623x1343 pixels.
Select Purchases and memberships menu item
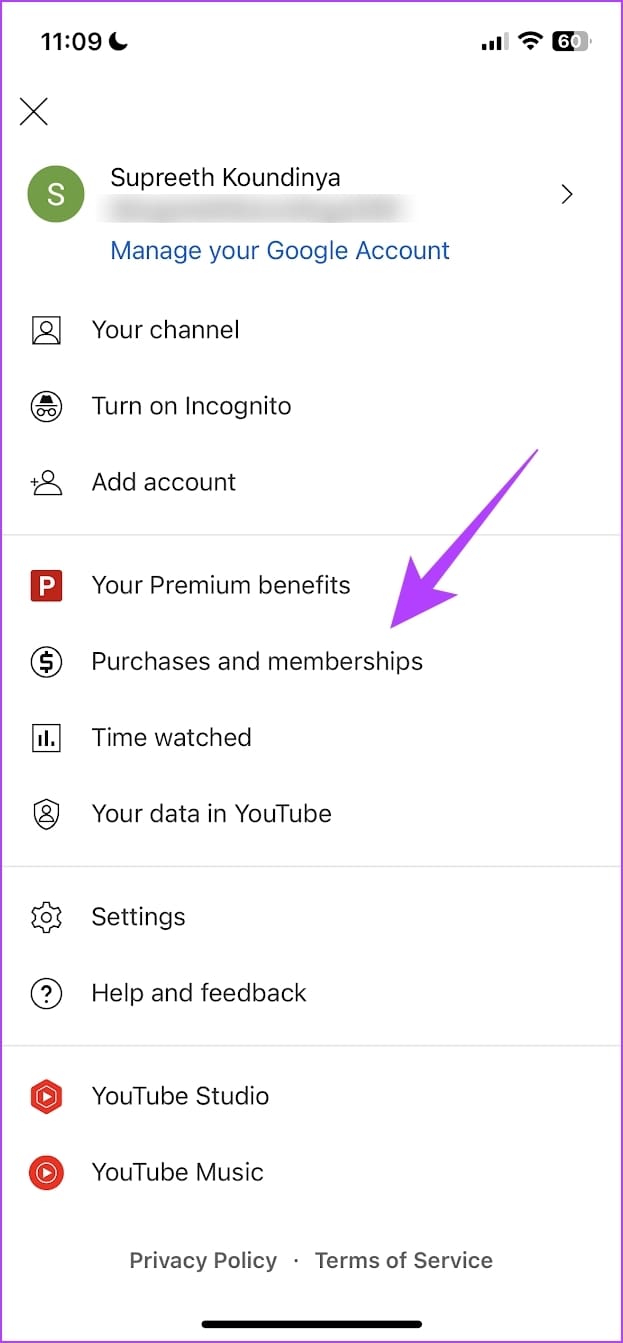coord(311,661)
